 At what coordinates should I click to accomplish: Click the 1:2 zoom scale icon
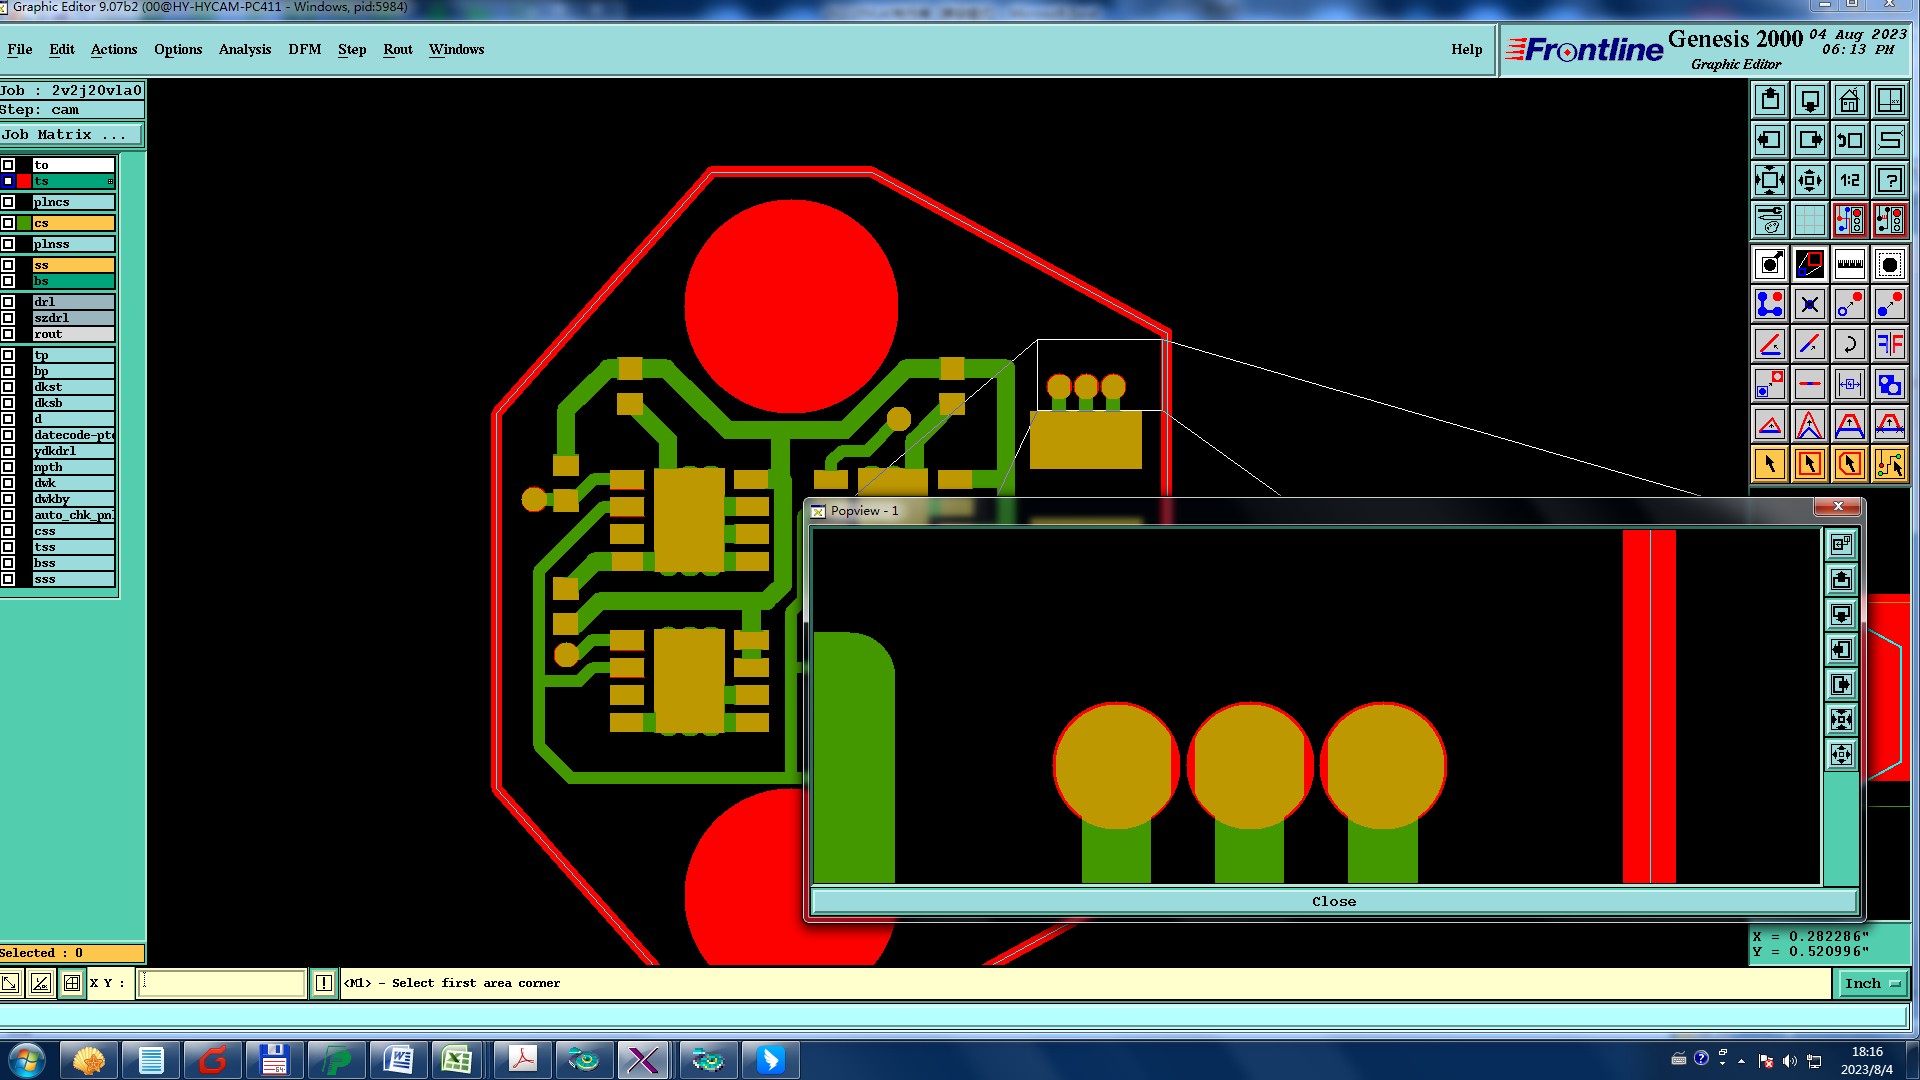(1849, 181)
